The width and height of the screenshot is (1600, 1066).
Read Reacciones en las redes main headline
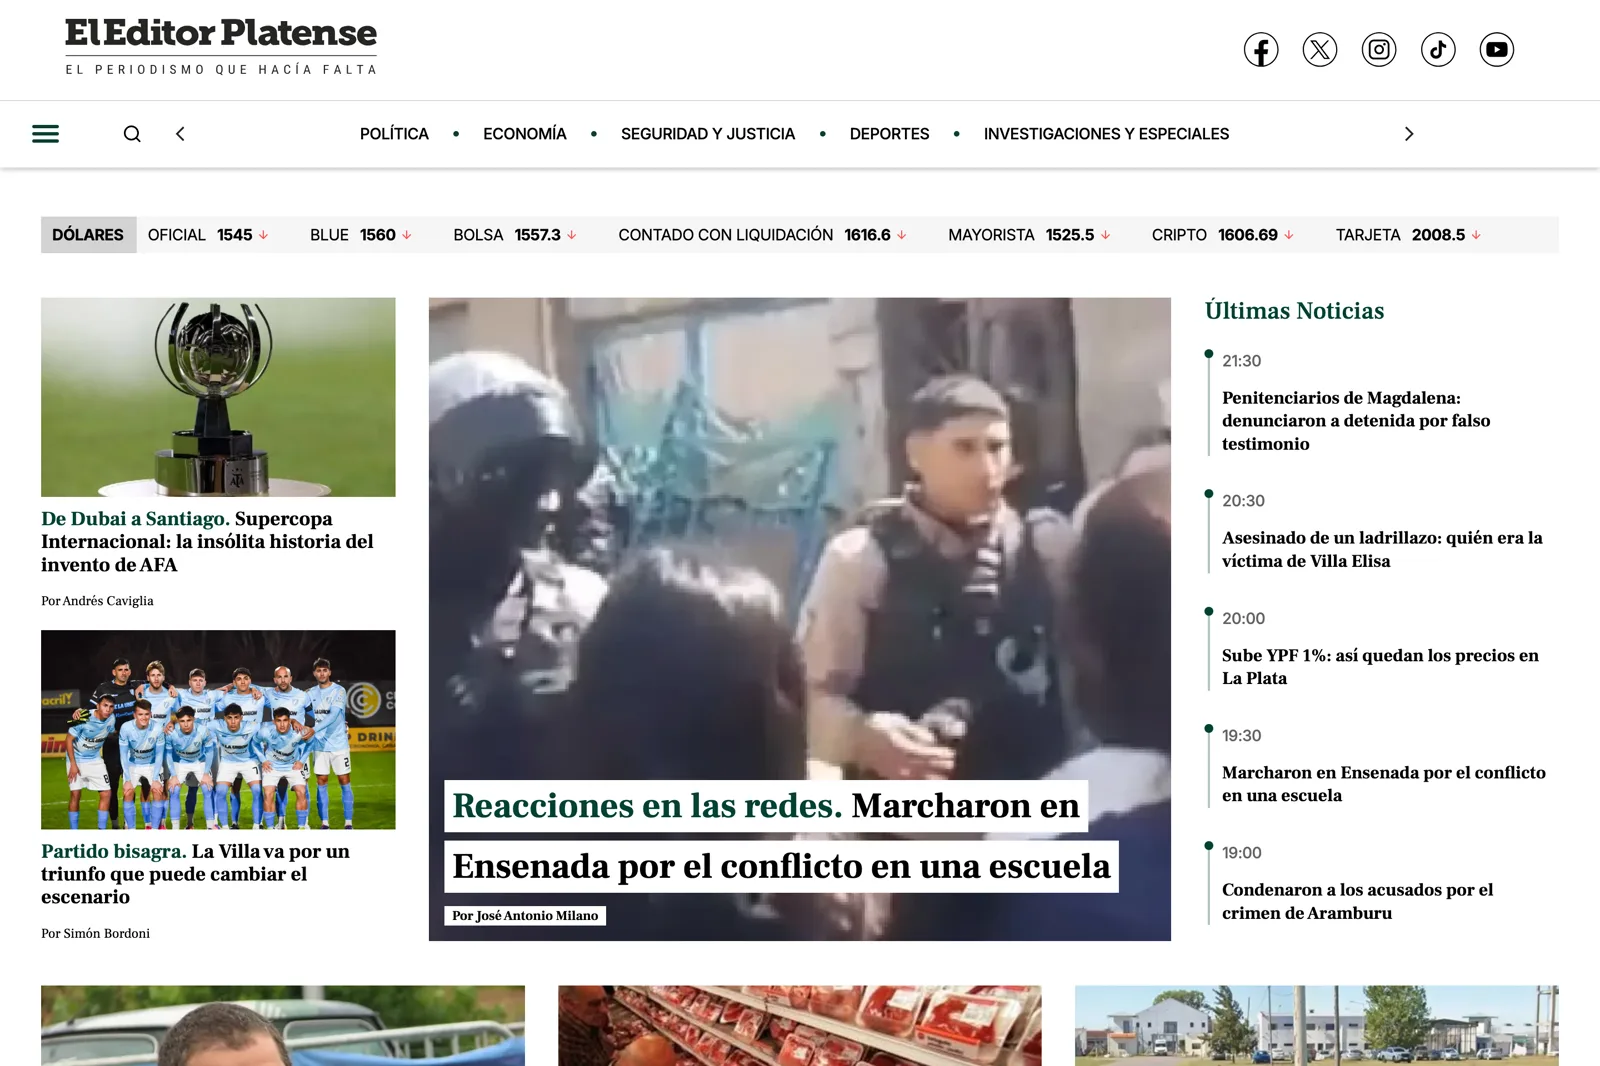[781, 836]
